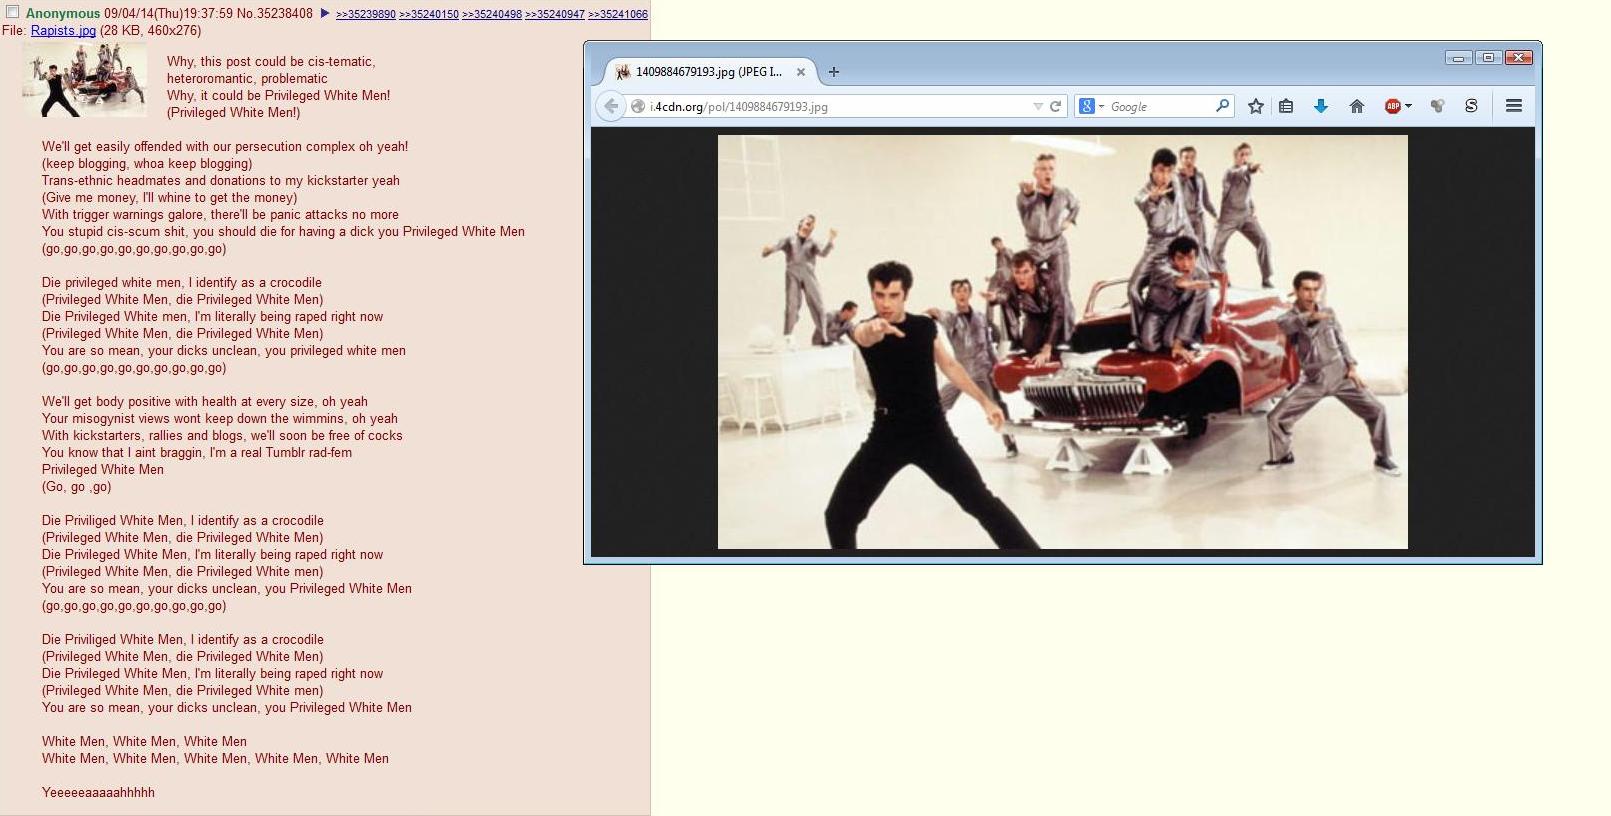Minimize the Firefox window
The image size is (1611, 816).
1459,58
